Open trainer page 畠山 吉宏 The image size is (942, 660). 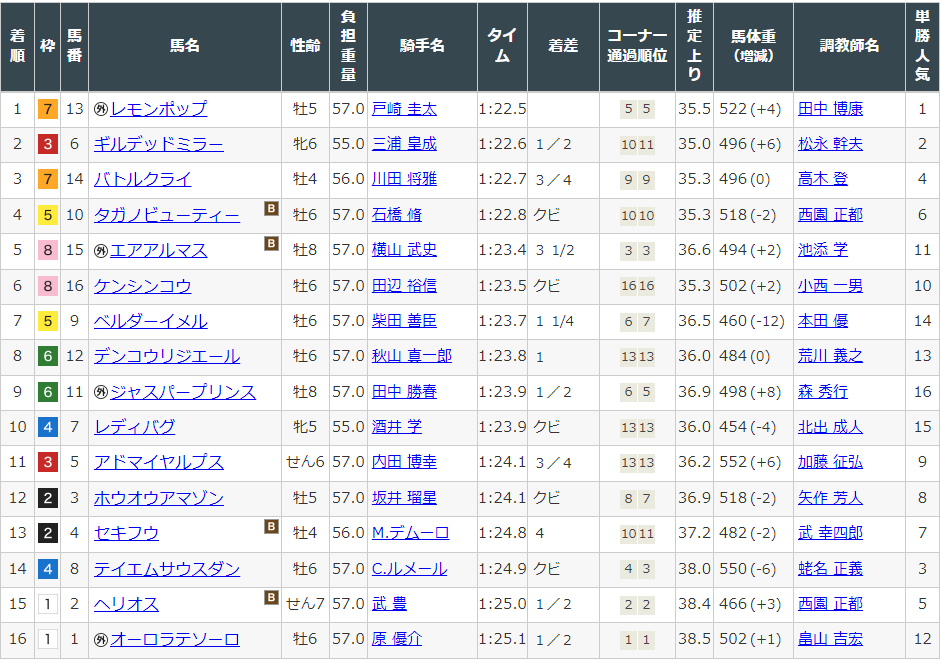pyautogui.click(x=830, y=640)
